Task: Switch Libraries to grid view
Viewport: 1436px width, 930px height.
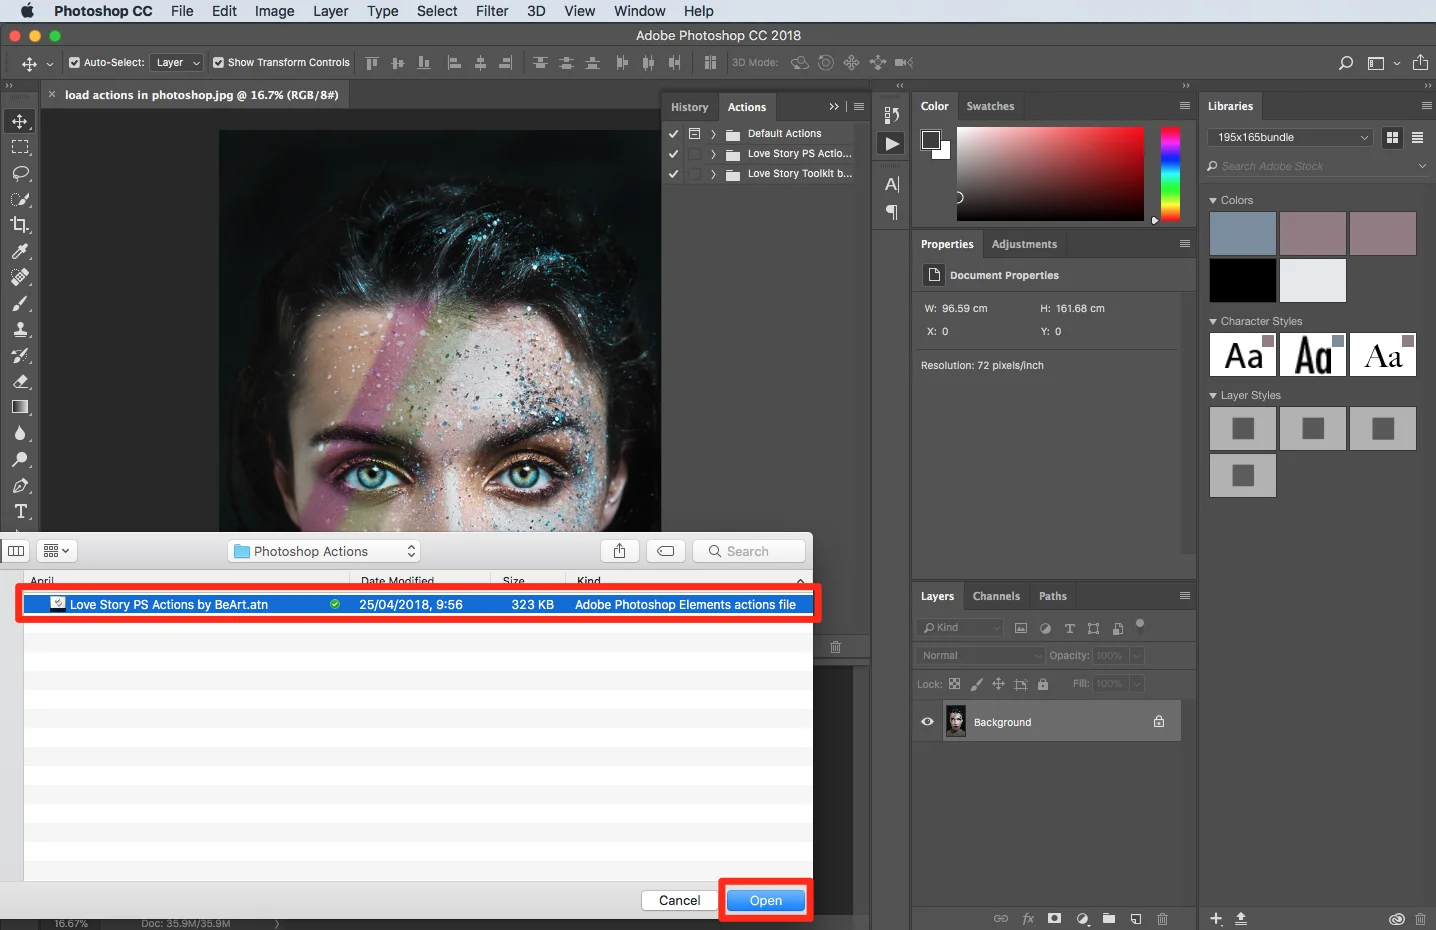Action: coord(1392,137)
